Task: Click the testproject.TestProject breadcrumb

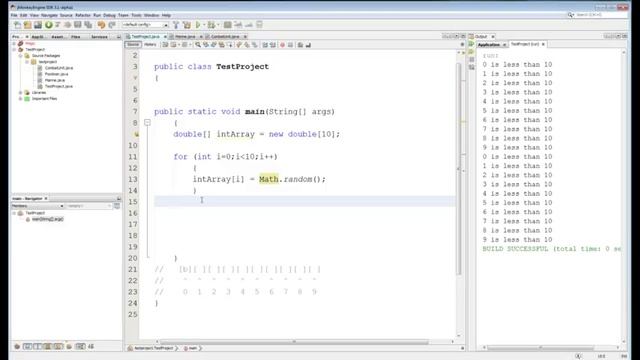Action: 153,348
